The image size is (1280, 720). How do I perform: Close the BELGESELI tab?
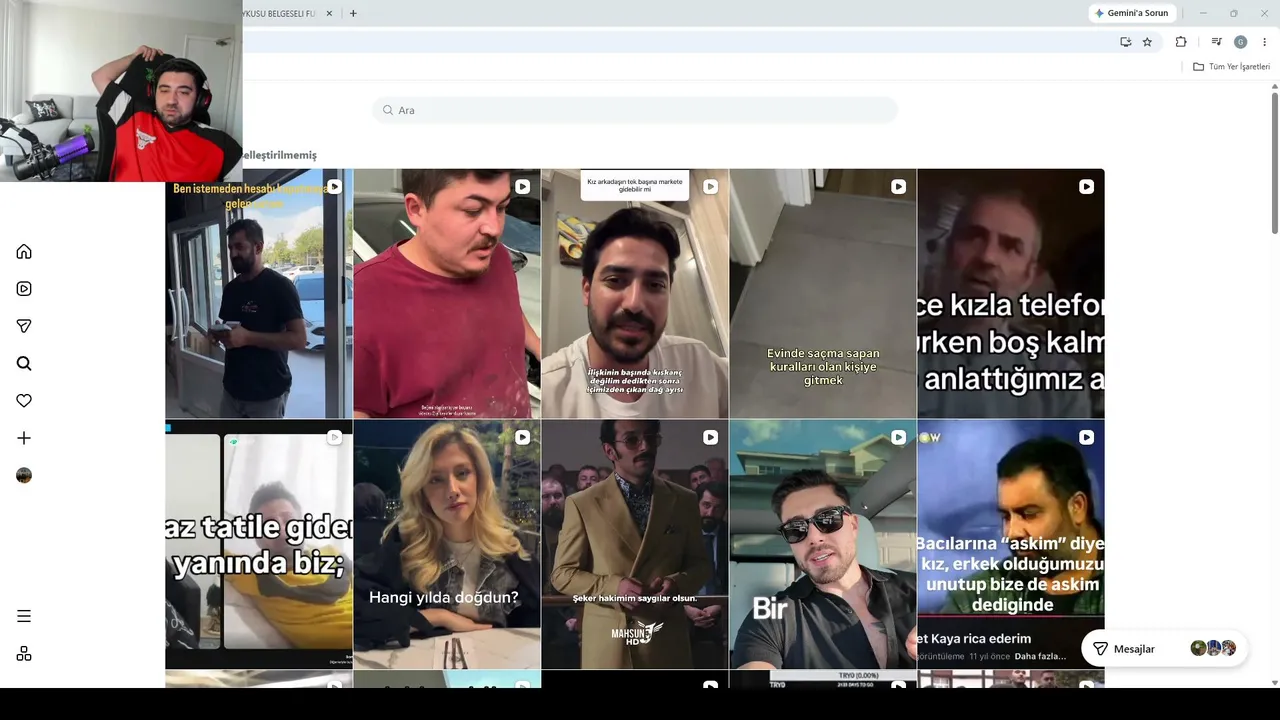[329, 14]
